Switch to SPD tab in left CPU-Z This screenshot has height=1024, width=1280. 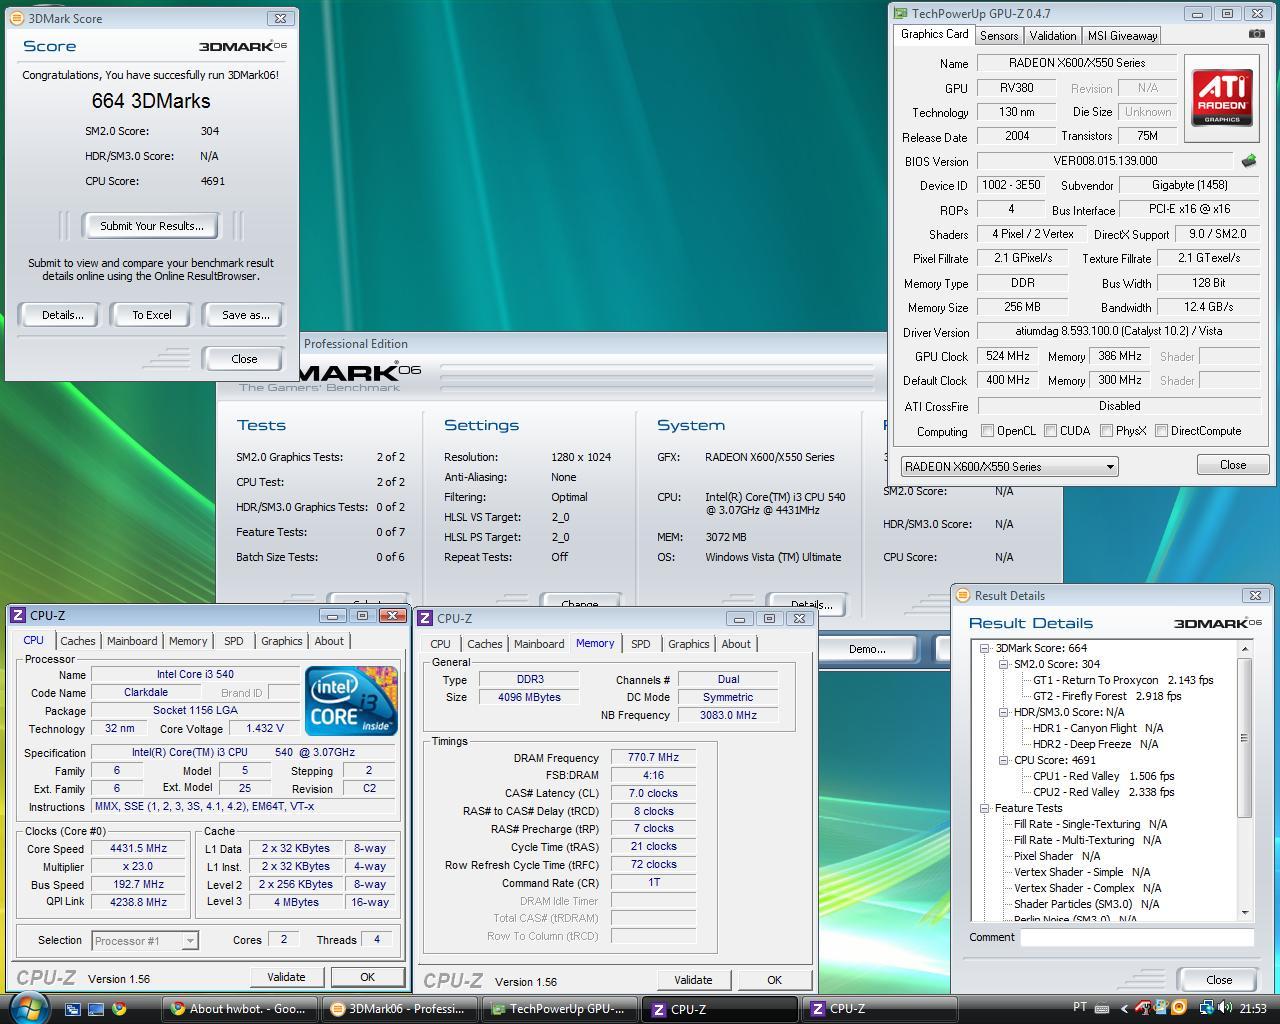[x=234, y=641]
